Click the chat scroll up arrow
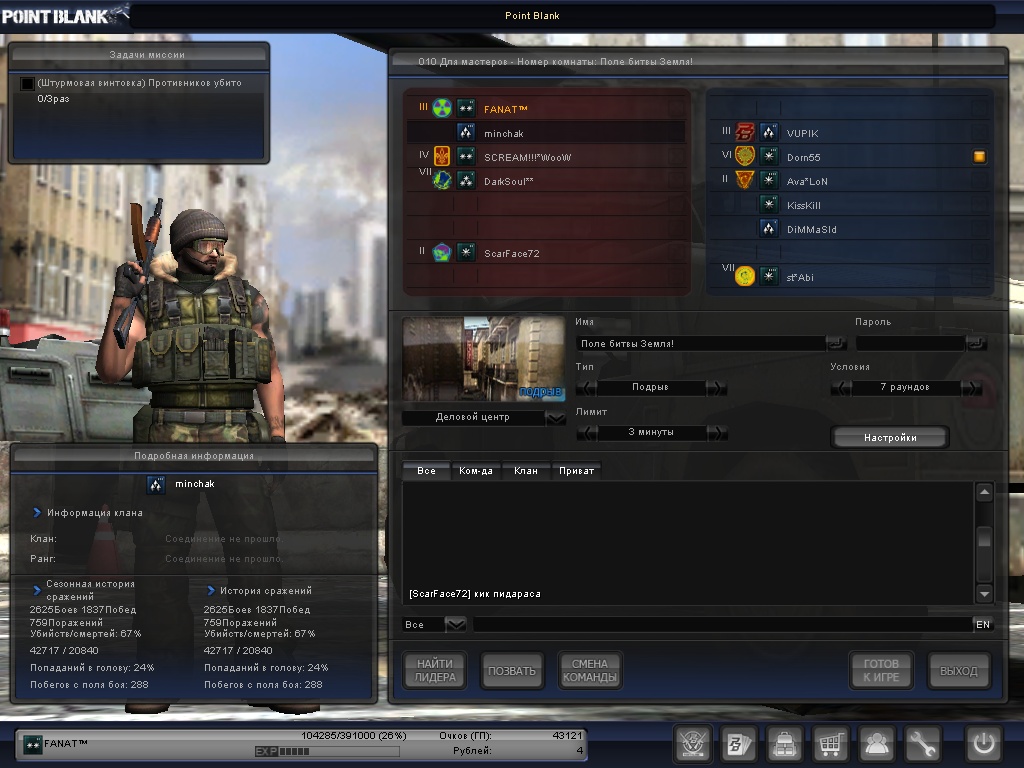Viewport: 1024px width, 768px height. (984, 492)
